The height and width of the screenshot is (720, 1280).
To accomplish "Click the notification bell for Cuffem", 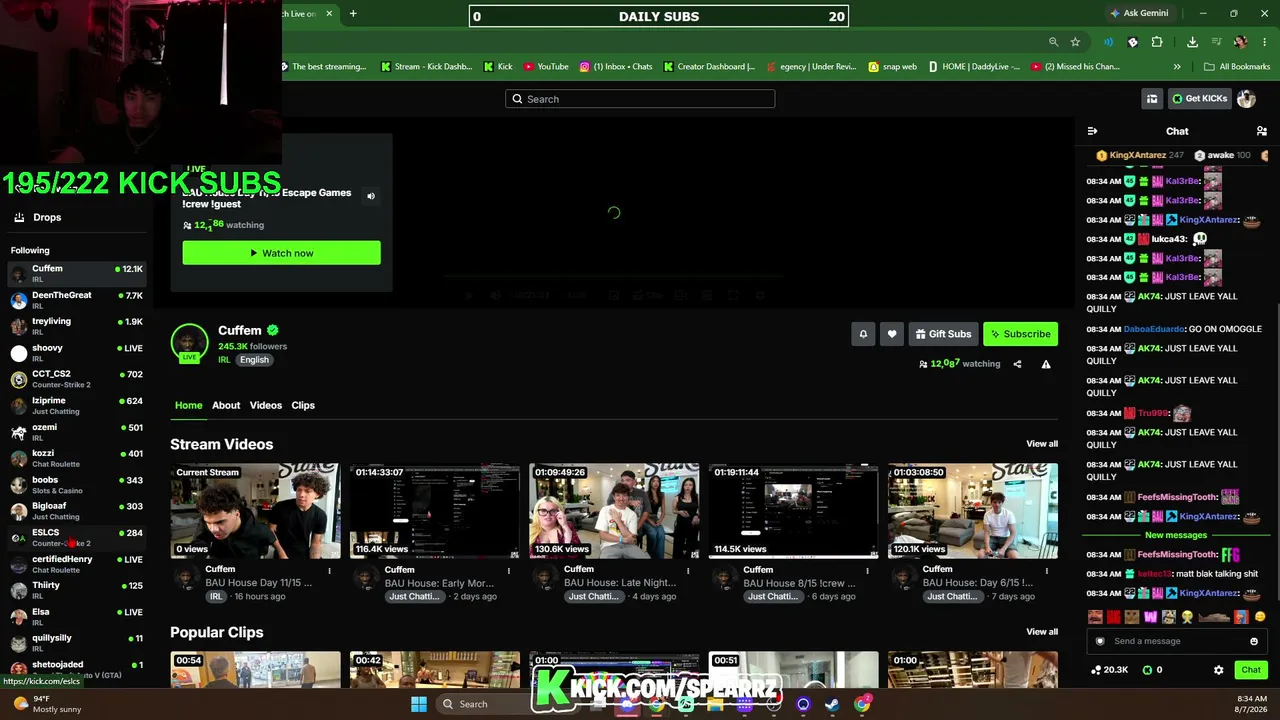I will pyautogui.click(x=863, y=334).
